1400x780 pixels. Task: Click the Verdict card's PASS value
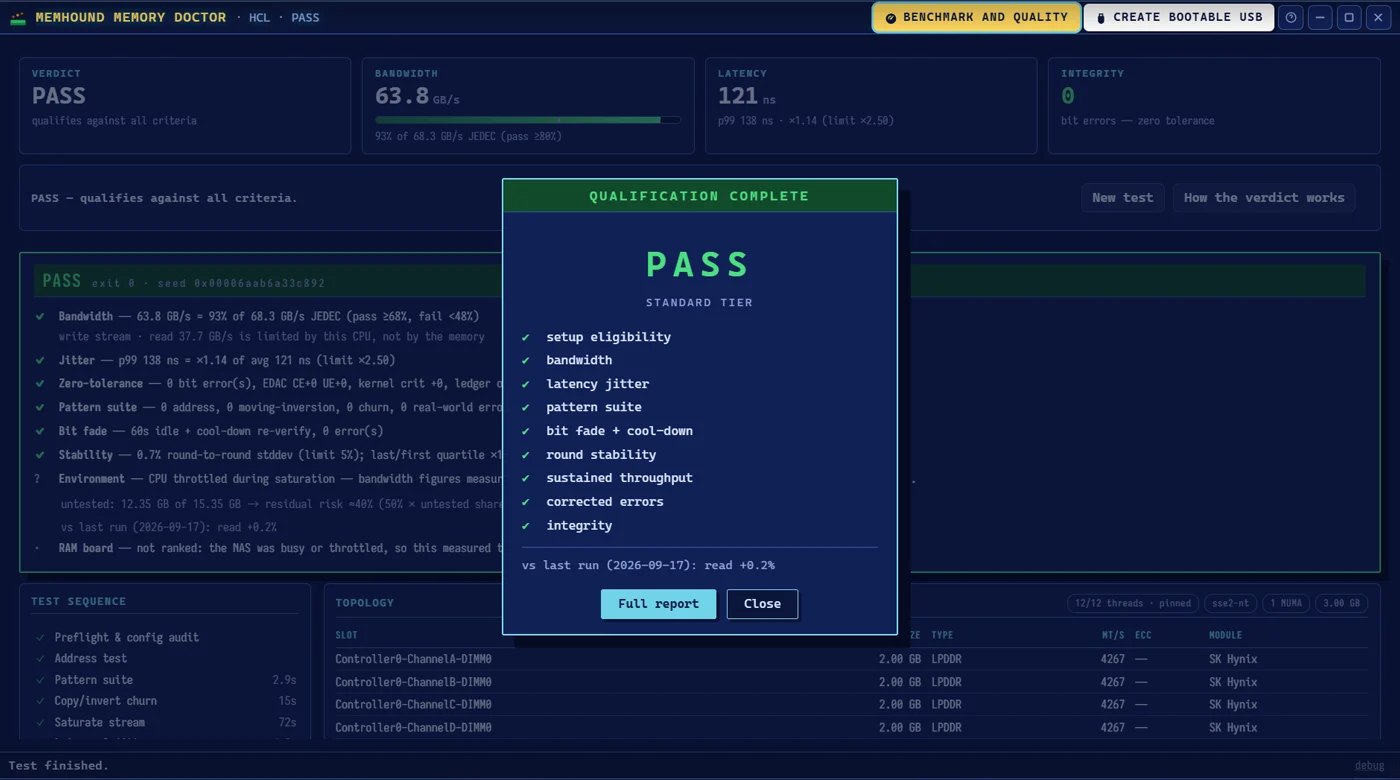59,96
